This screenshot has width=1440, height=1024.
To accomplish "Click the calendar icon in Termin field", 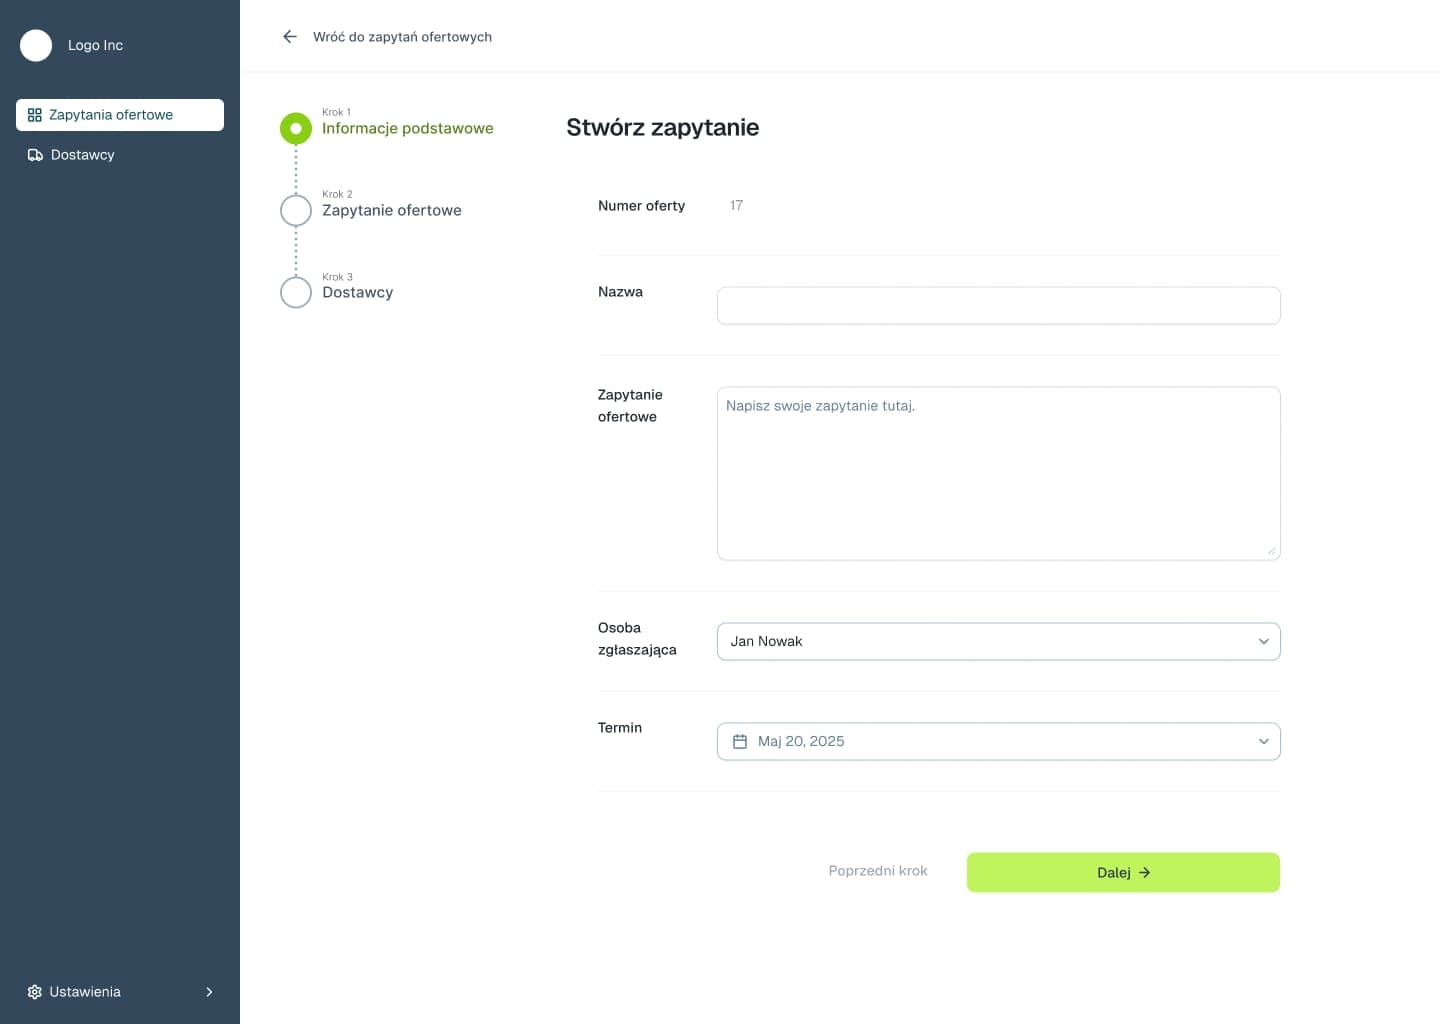I will coord(740,741).
